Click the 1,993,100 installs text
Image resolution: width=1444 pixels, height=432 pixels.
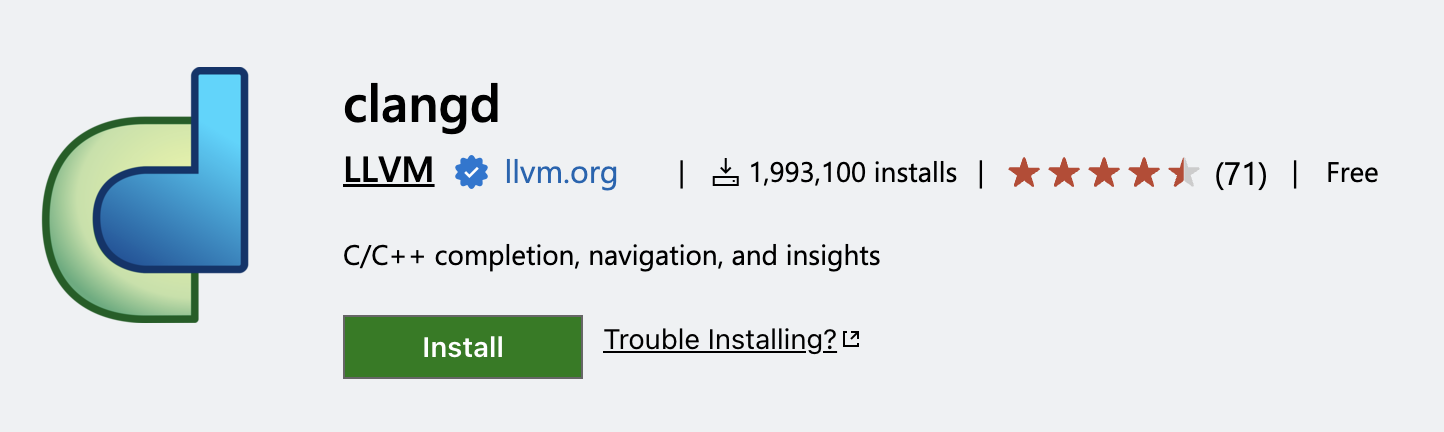852,173
